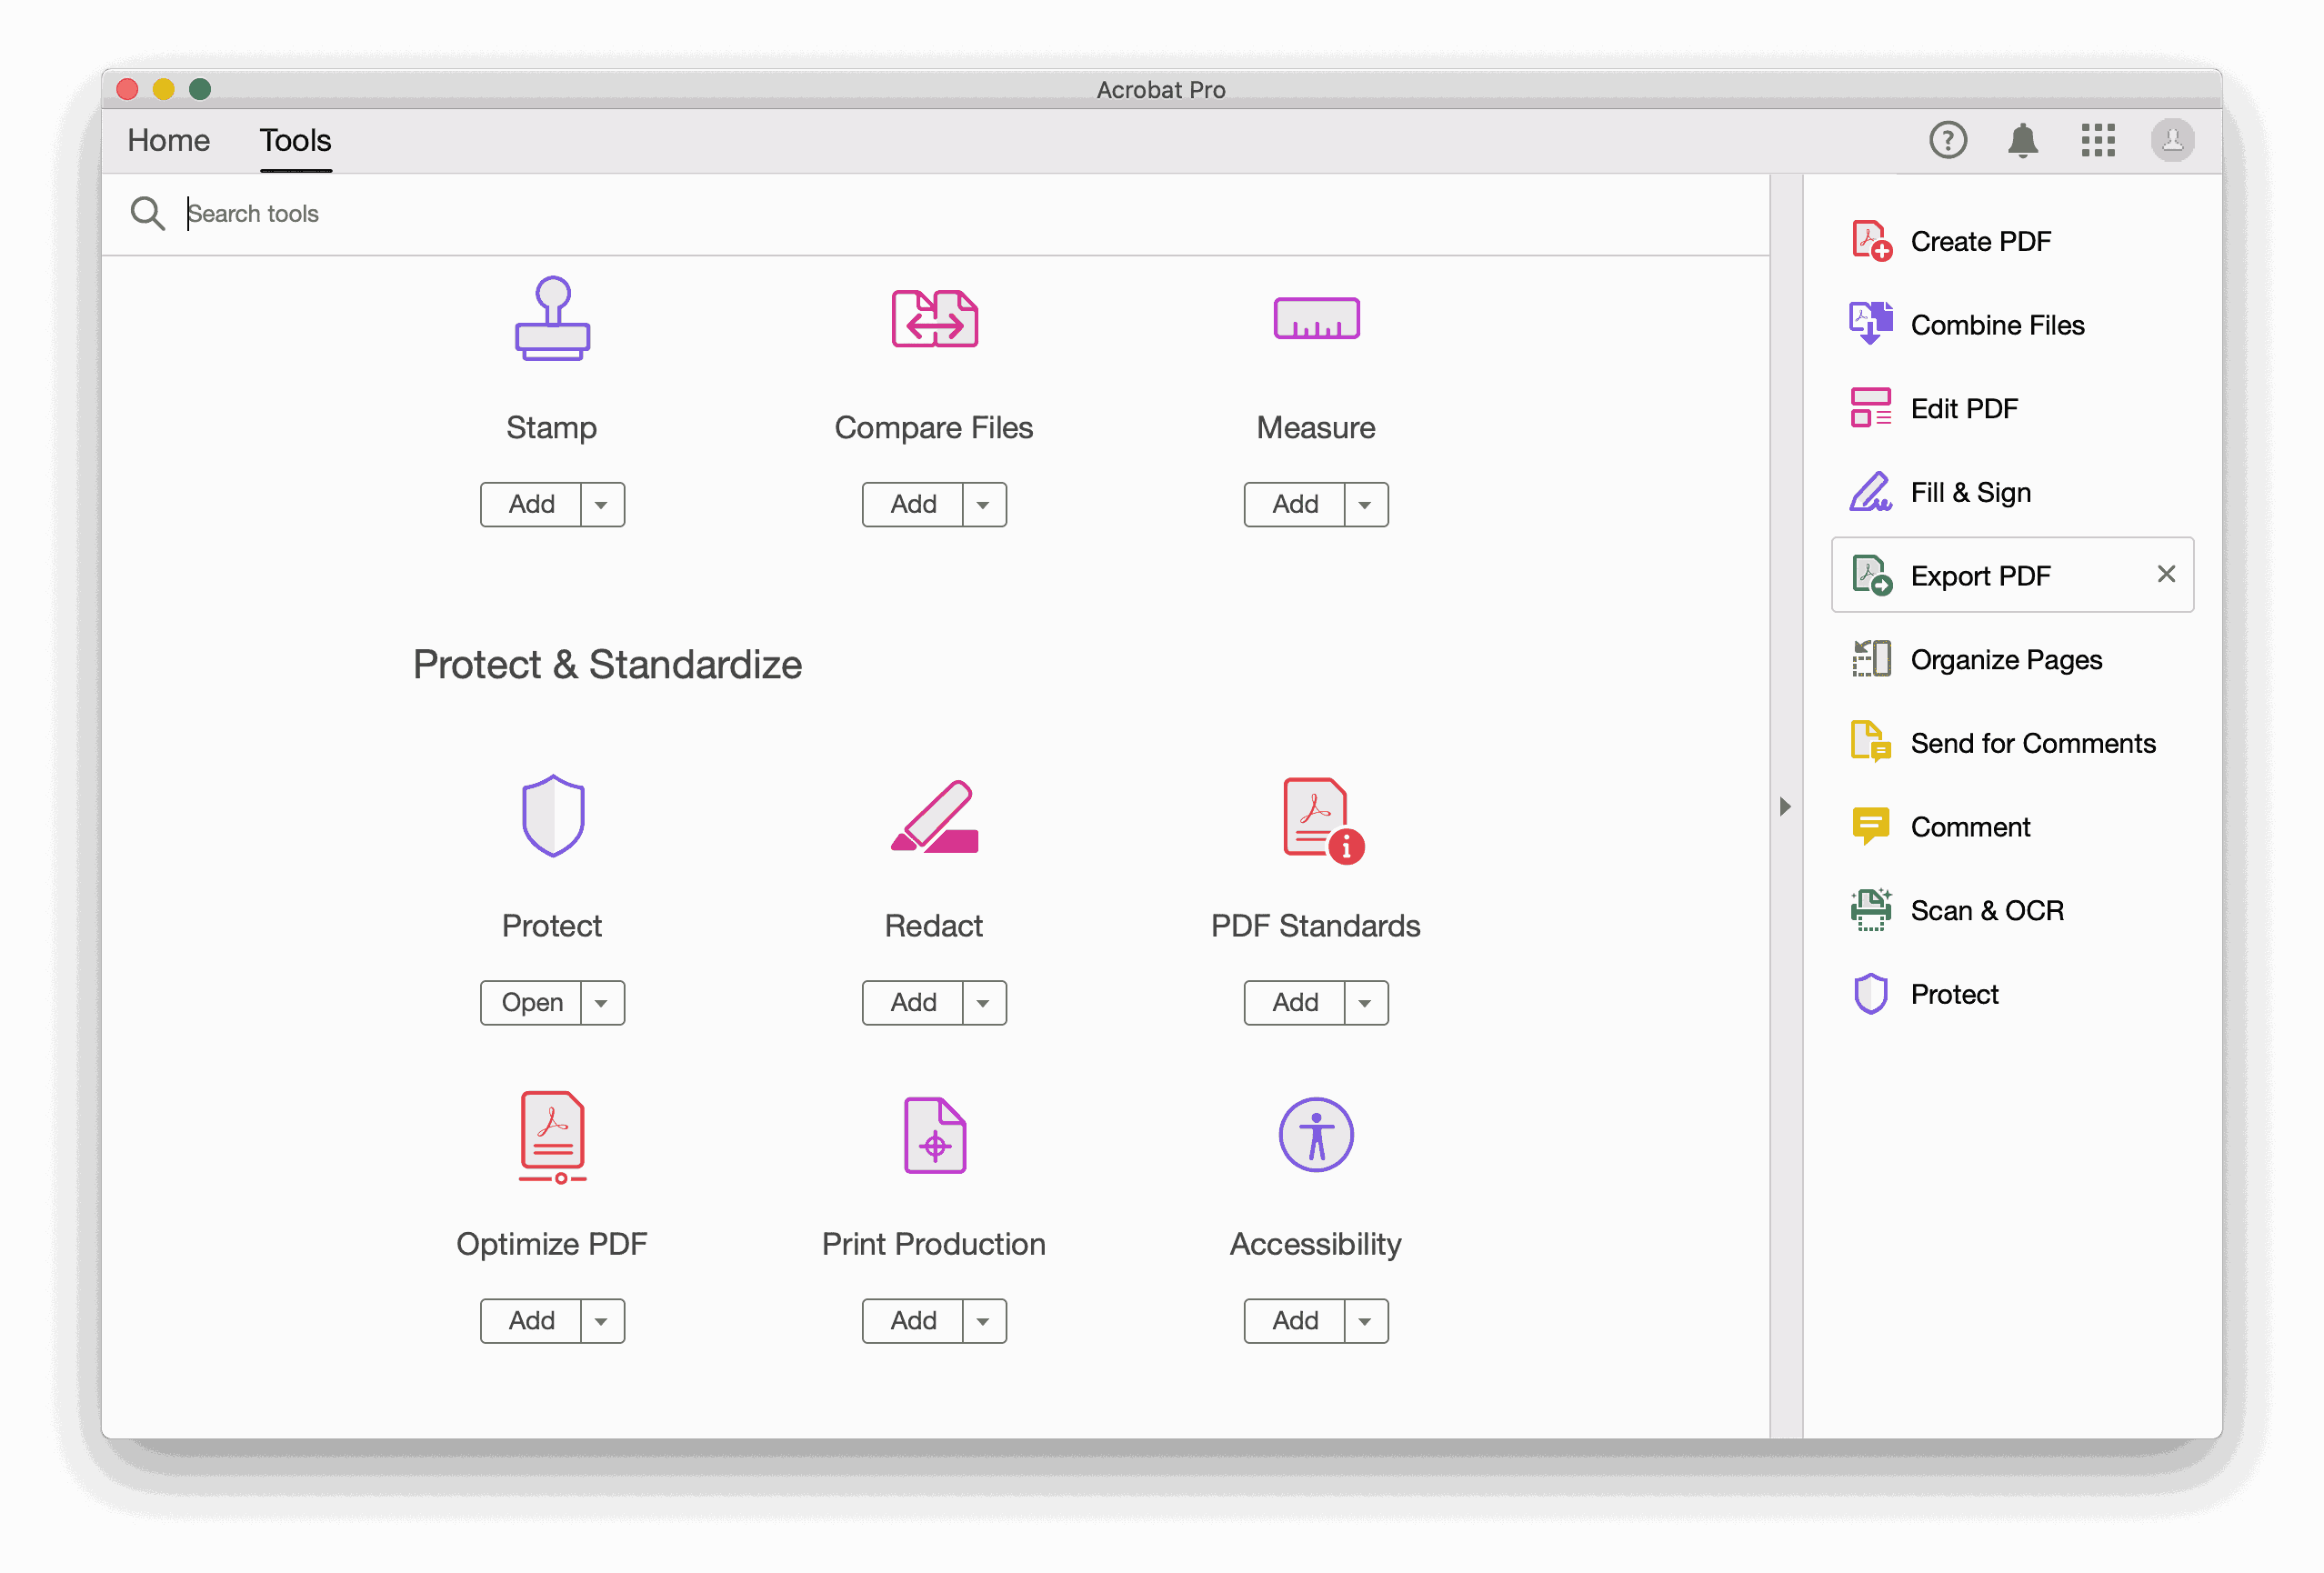Screen dimensions: 2324x1573
Task: Open the Compare Files tool icon
Action: (934, 319)
